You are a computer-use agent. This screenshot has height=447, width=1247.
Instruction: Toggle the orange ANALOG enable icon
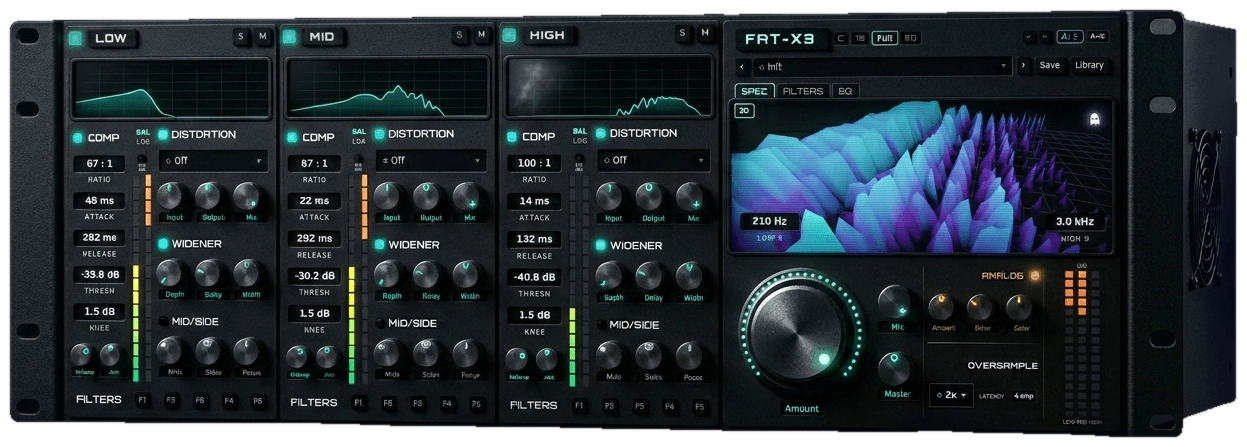1034,275
